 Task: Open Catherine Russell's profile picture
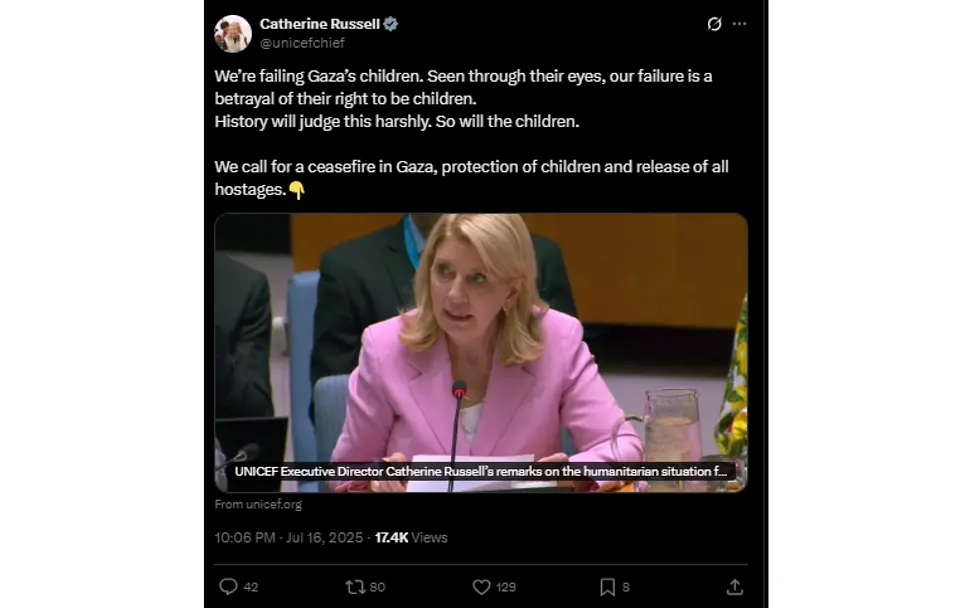(233, 34)
